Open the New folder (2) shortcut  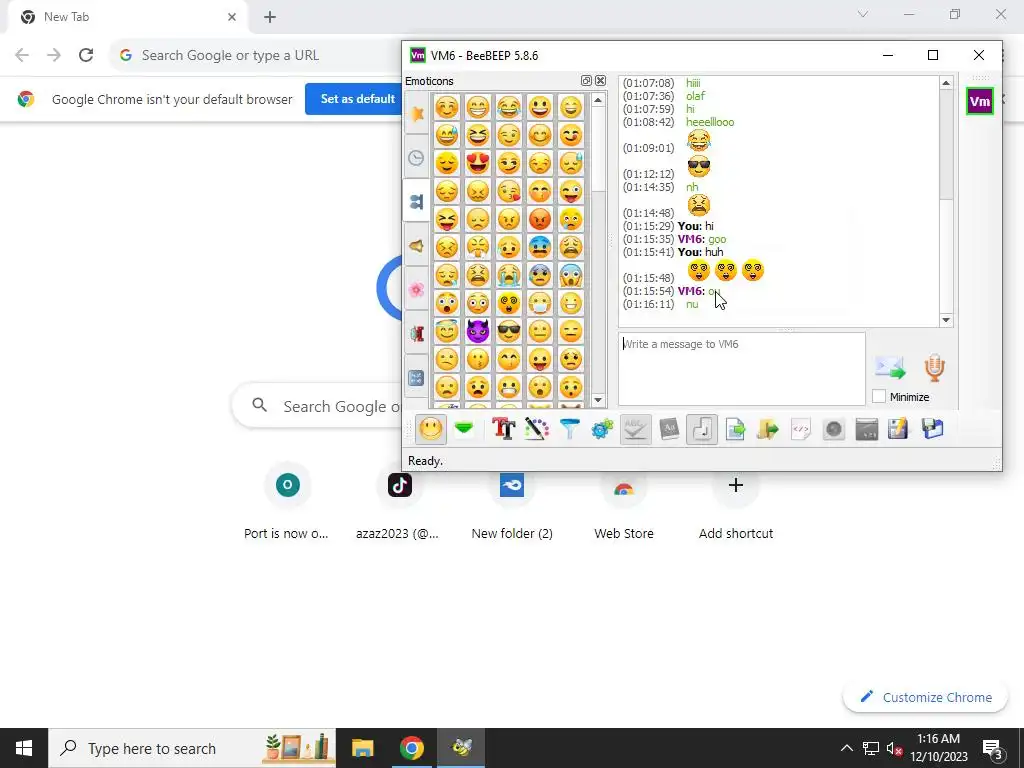(x=512, y=503)
